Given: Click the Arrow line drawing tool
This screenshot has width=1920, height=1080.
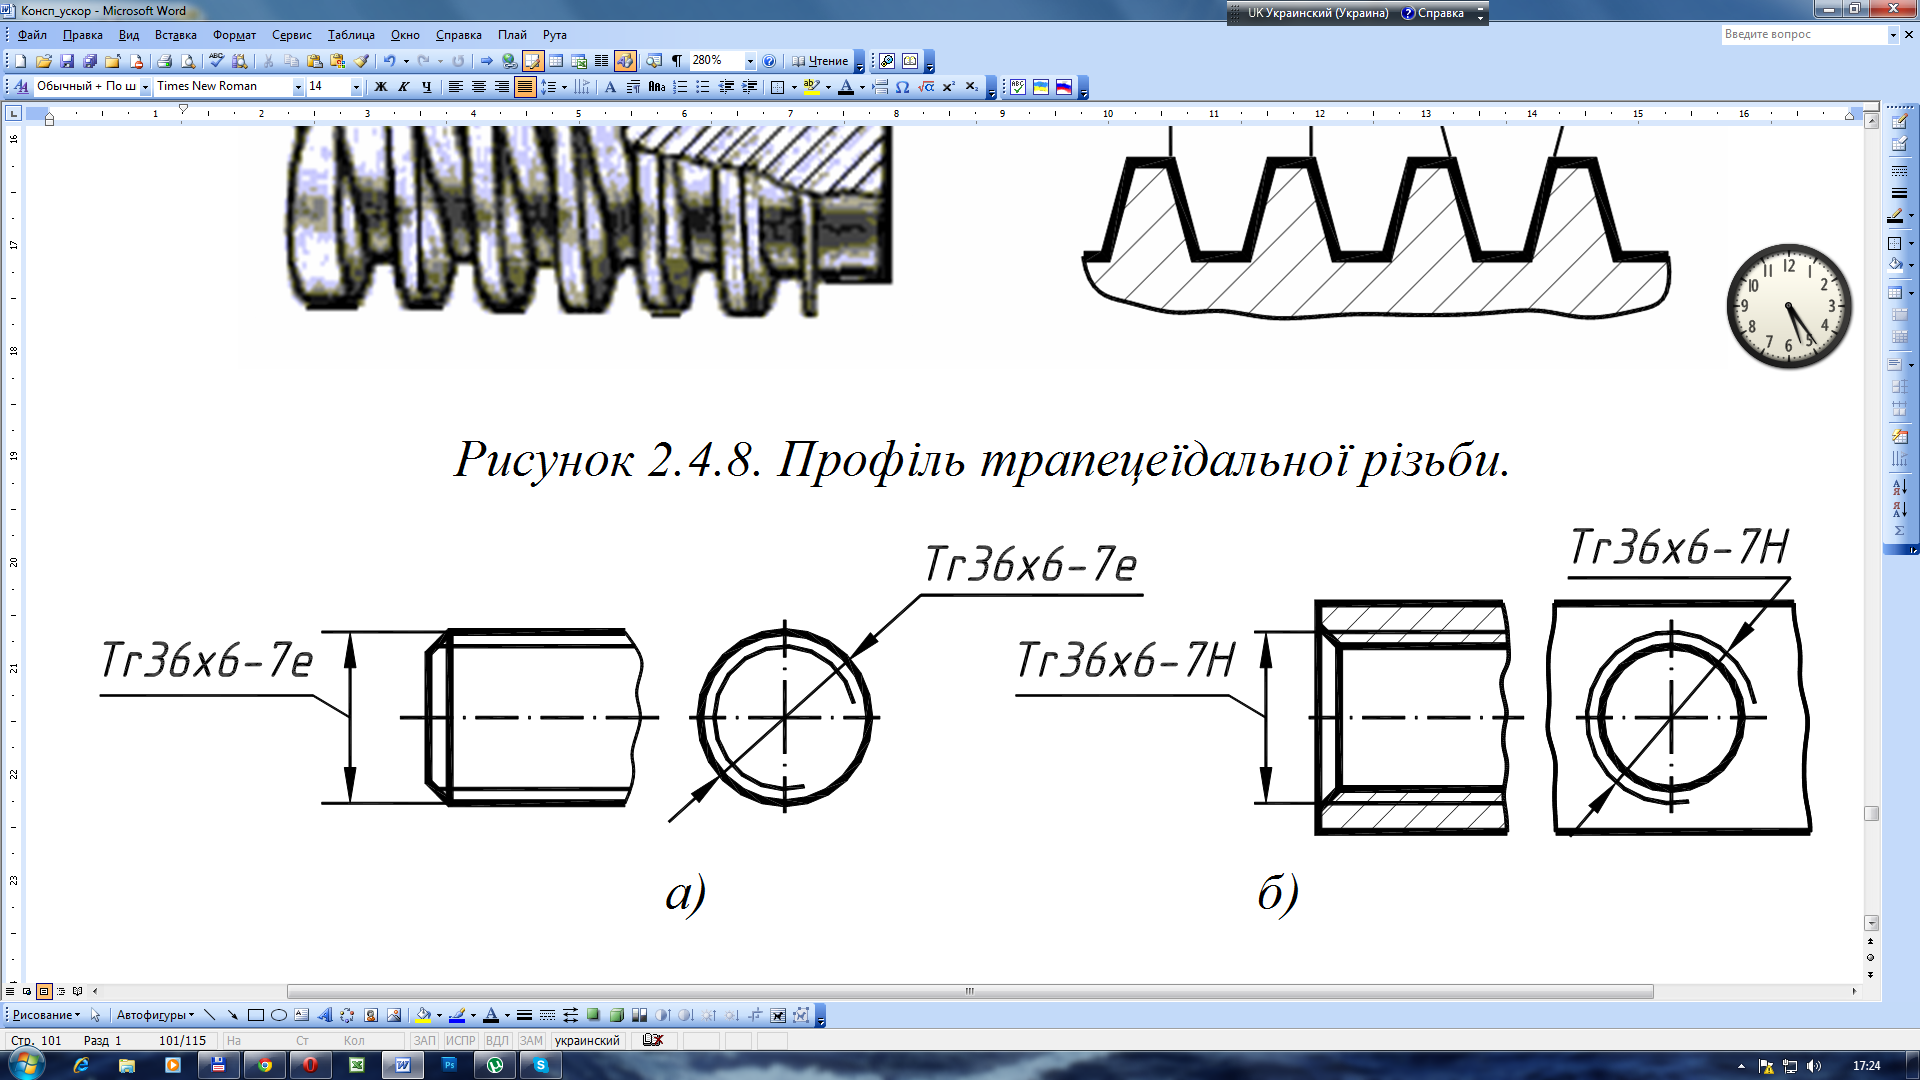Looking at the screenshot, I should click(x=232, y=1015).
